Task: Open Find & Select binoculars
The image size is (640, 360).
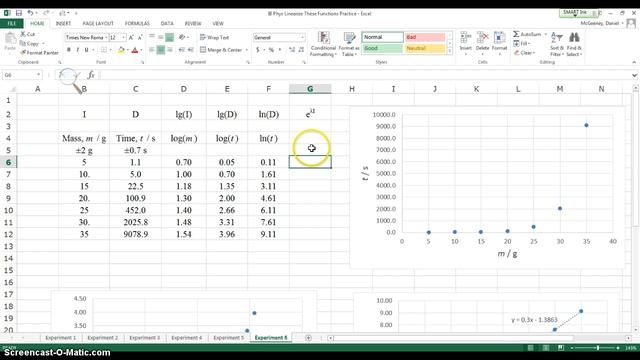Action: pyautogui.click(x=574, y=44)
